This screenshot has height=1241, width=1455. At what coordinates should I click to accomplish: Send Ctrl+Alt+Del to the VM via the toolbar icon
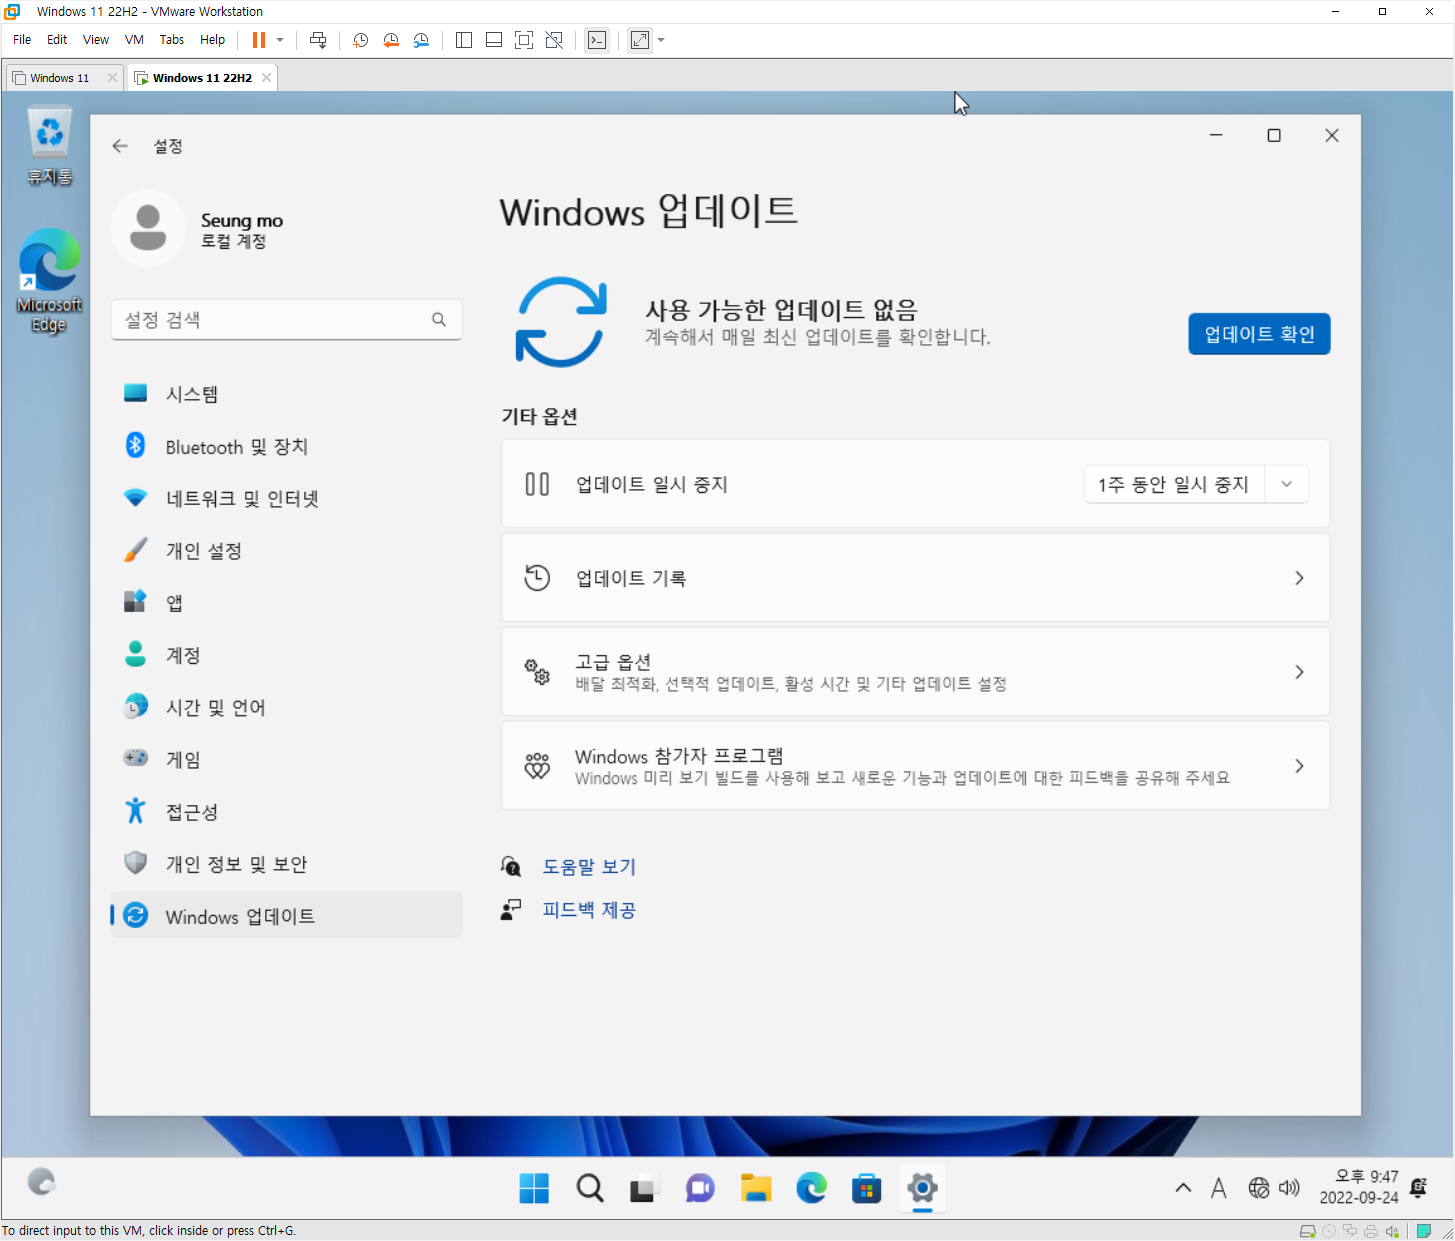[318, 40]
